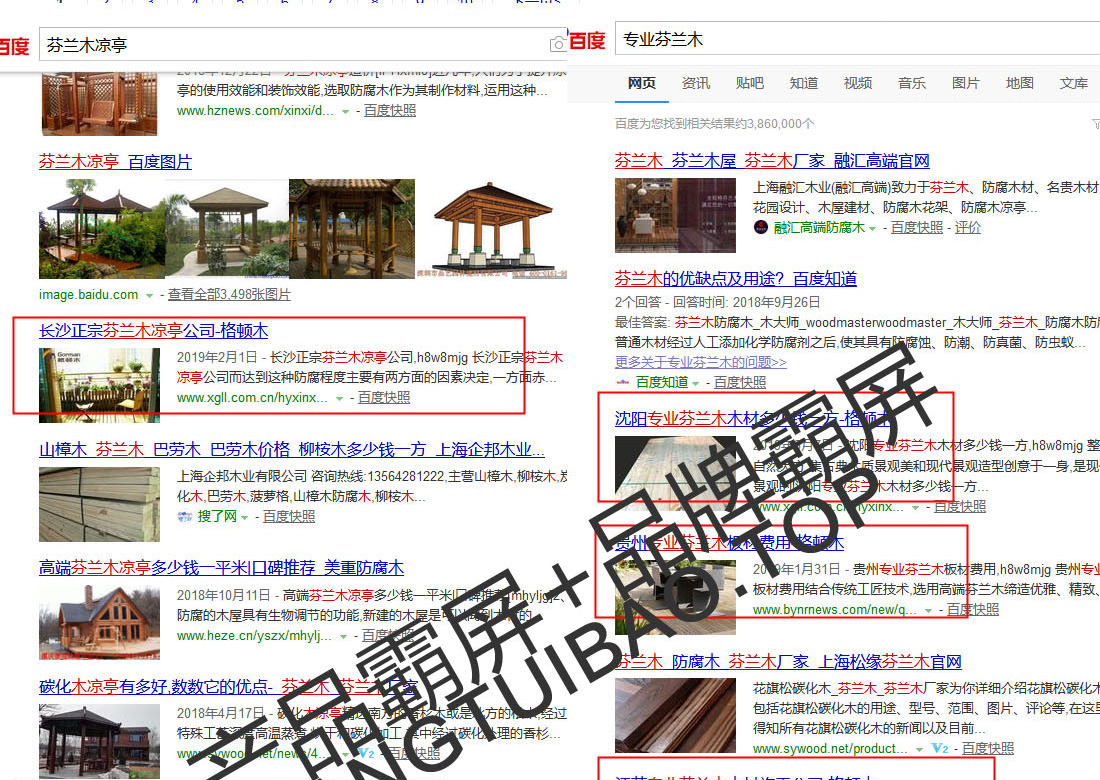Switch to the 图片 tab

click(x=965, y=83)
